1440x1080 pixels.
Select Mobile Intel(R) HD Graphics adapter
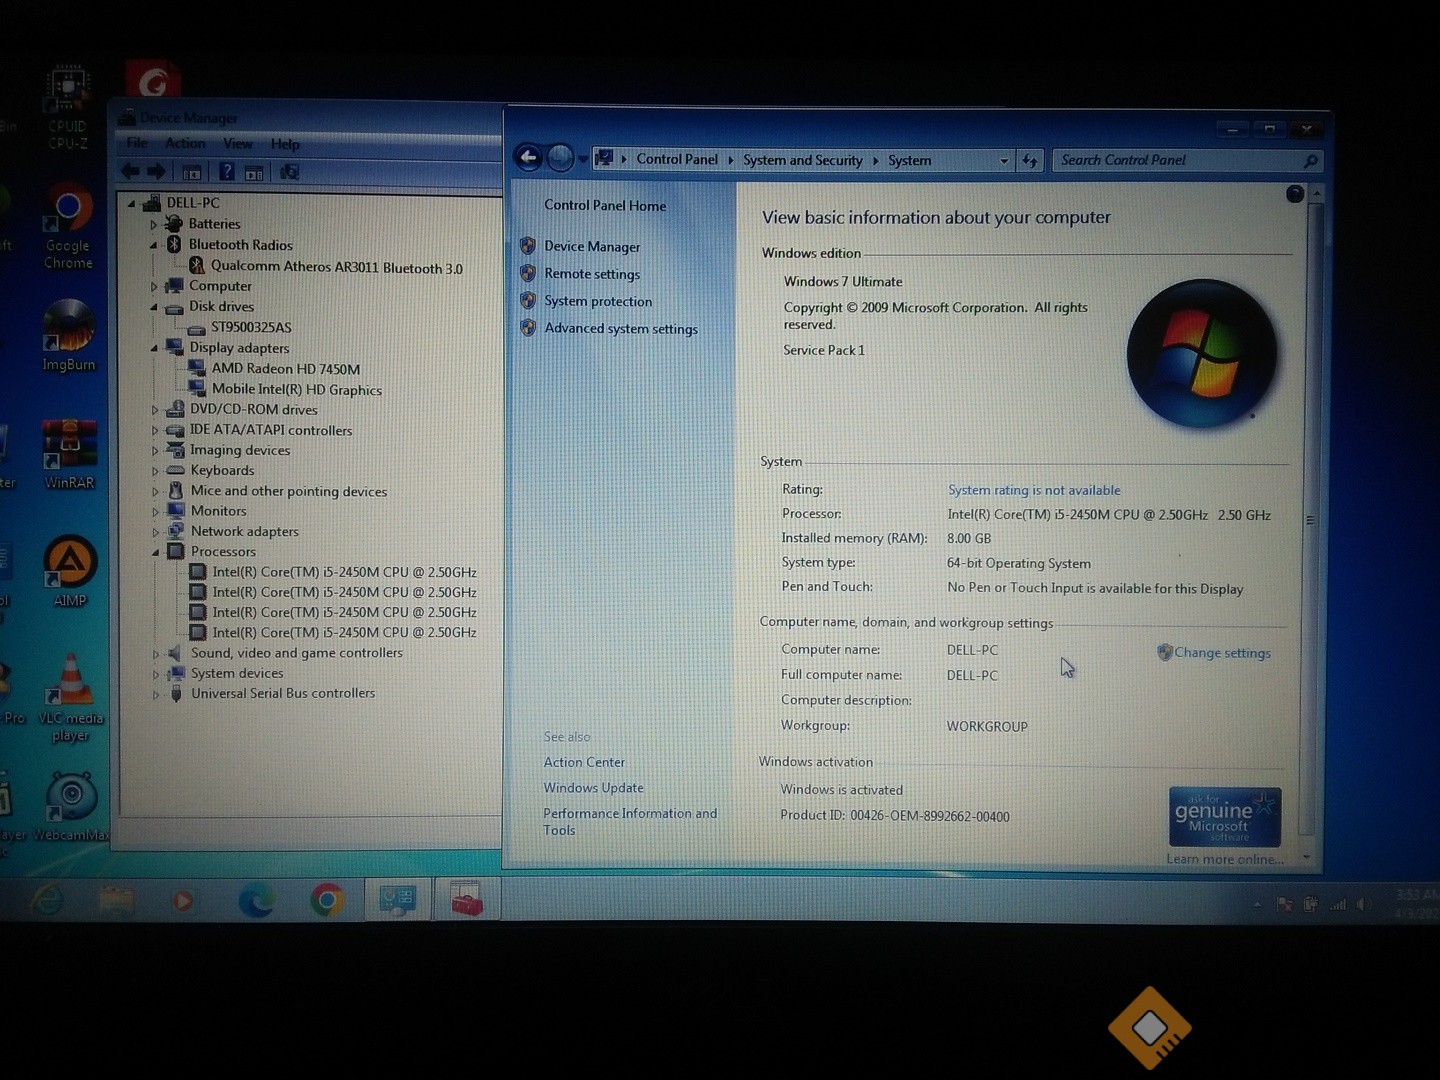point(296,389)
